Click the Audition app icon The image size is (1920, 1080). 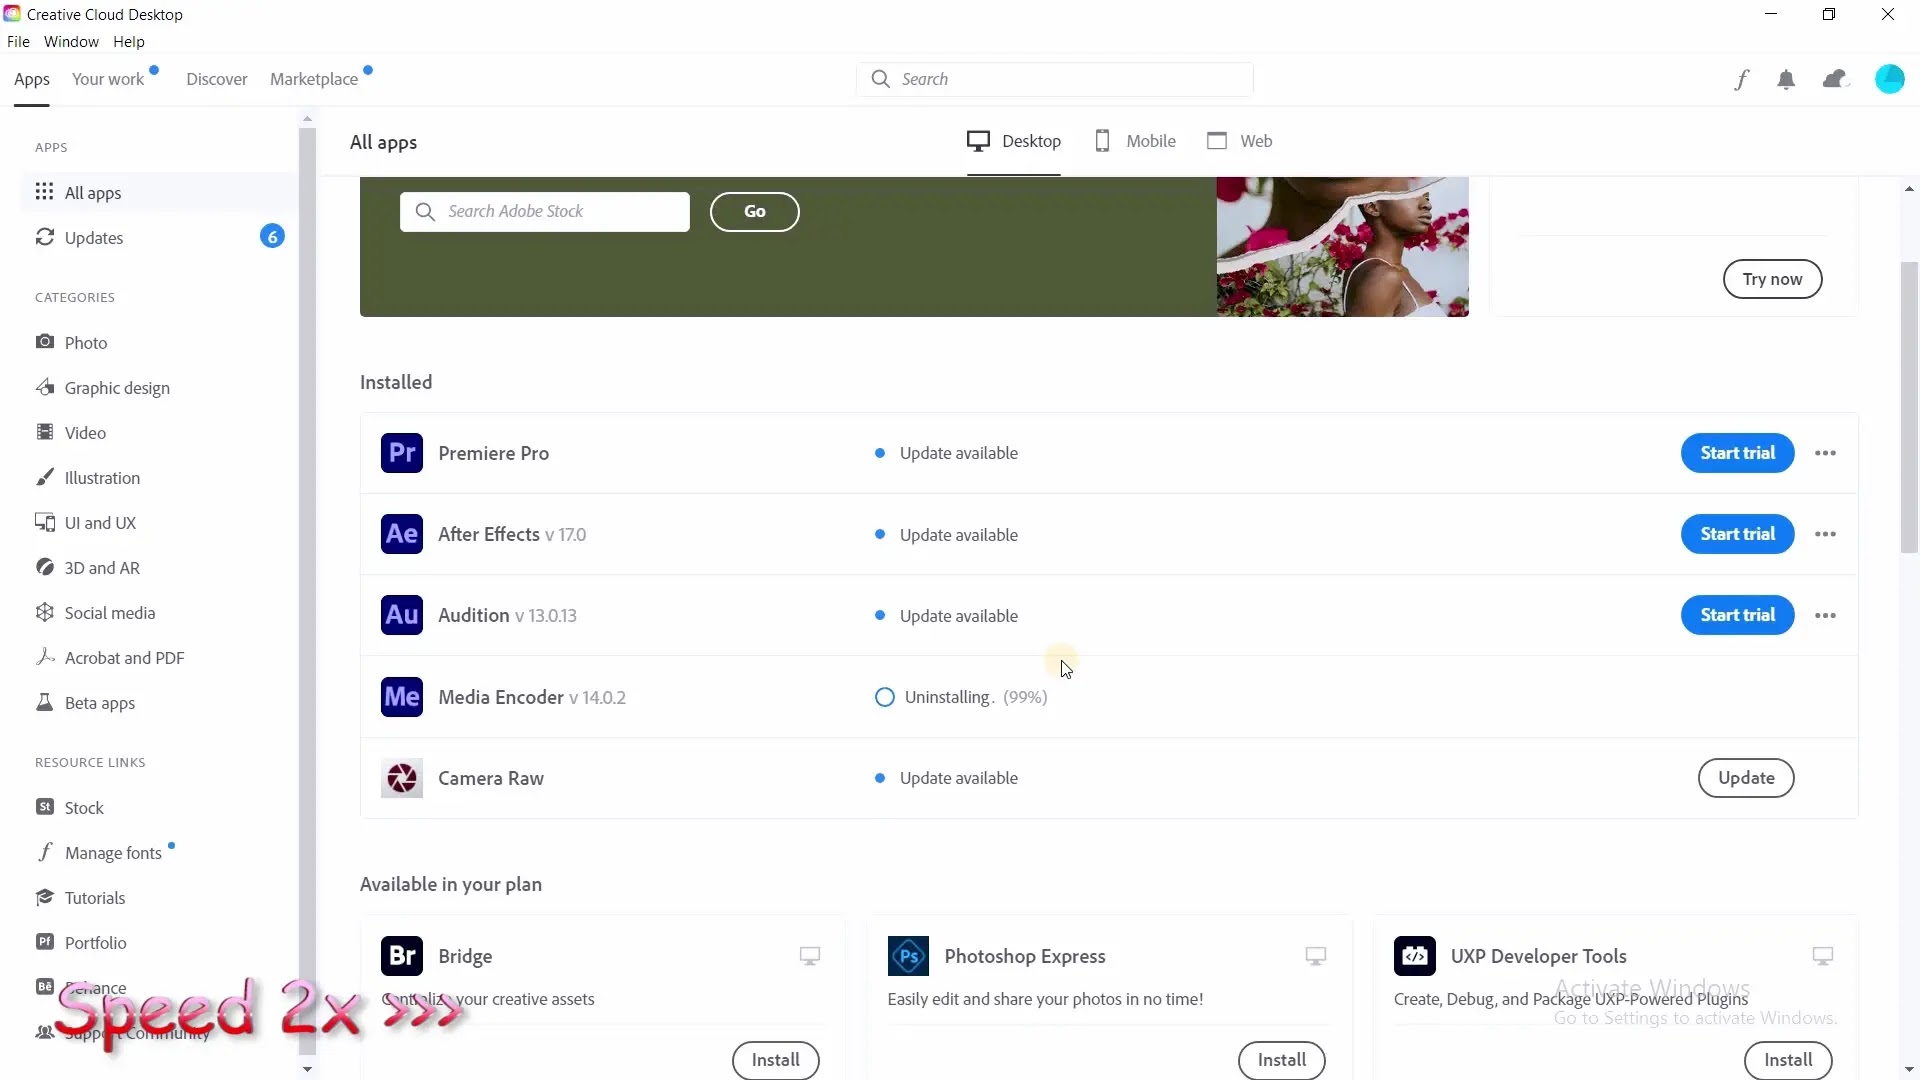point(401,615)
